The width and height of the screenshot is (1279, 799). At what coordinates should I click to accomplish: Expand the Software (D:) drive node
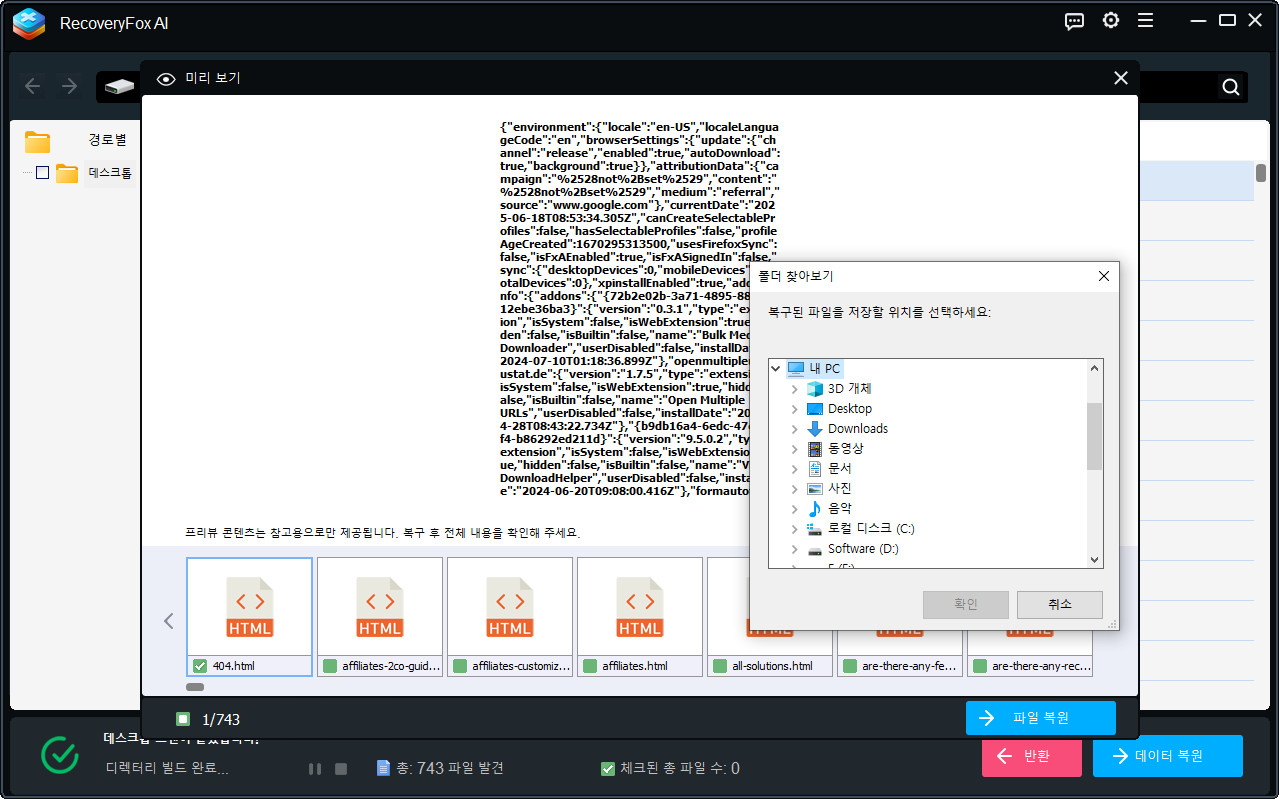pyautogui.click(x=795, y=549)
